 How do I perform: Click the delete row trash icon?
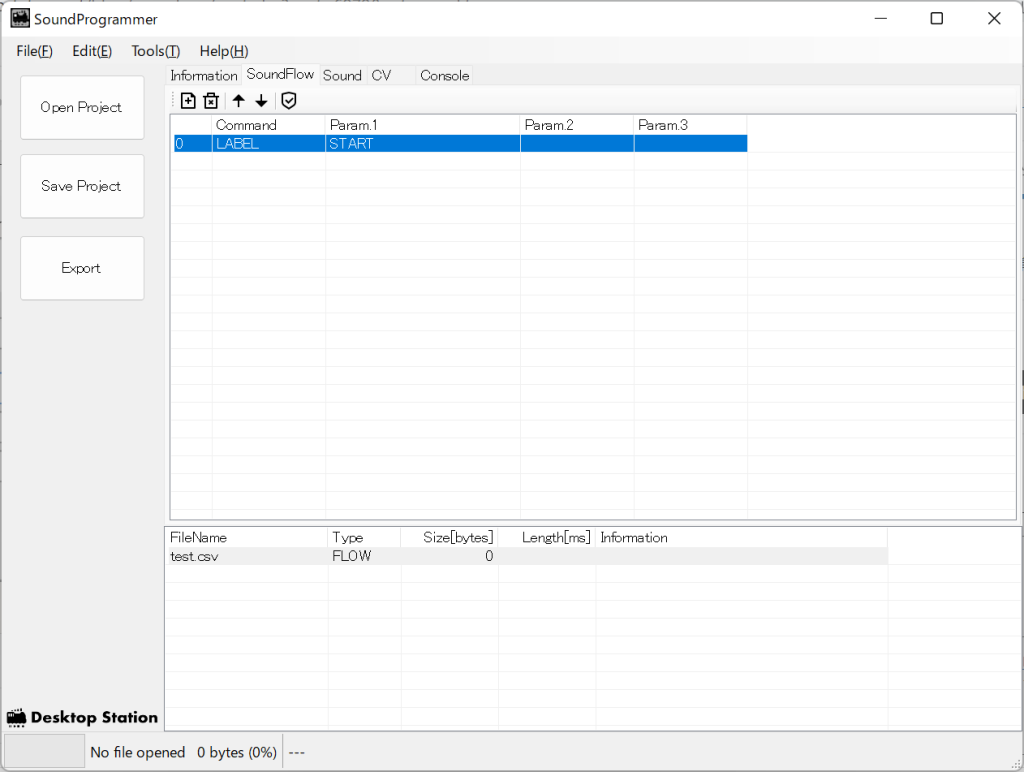coord(211,100)
